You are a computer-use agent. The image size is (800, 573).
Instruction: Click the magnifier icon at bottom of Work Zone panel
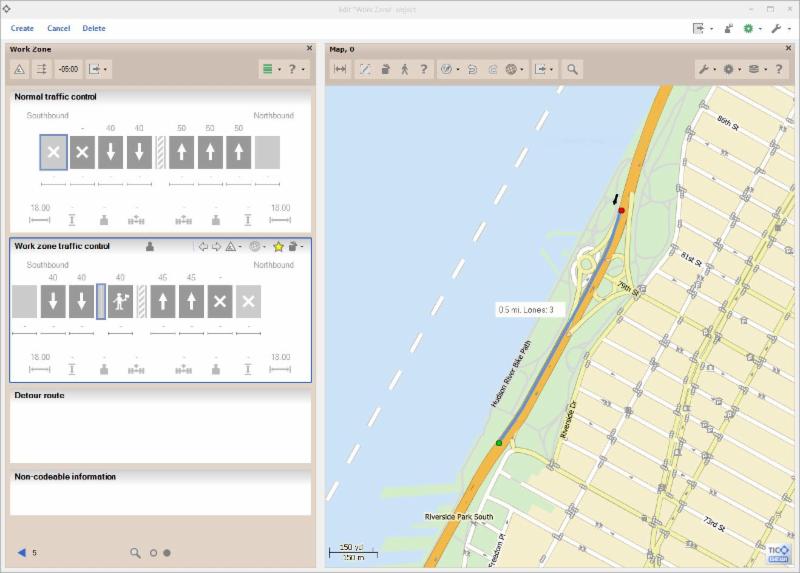click(x=135, y=552)
